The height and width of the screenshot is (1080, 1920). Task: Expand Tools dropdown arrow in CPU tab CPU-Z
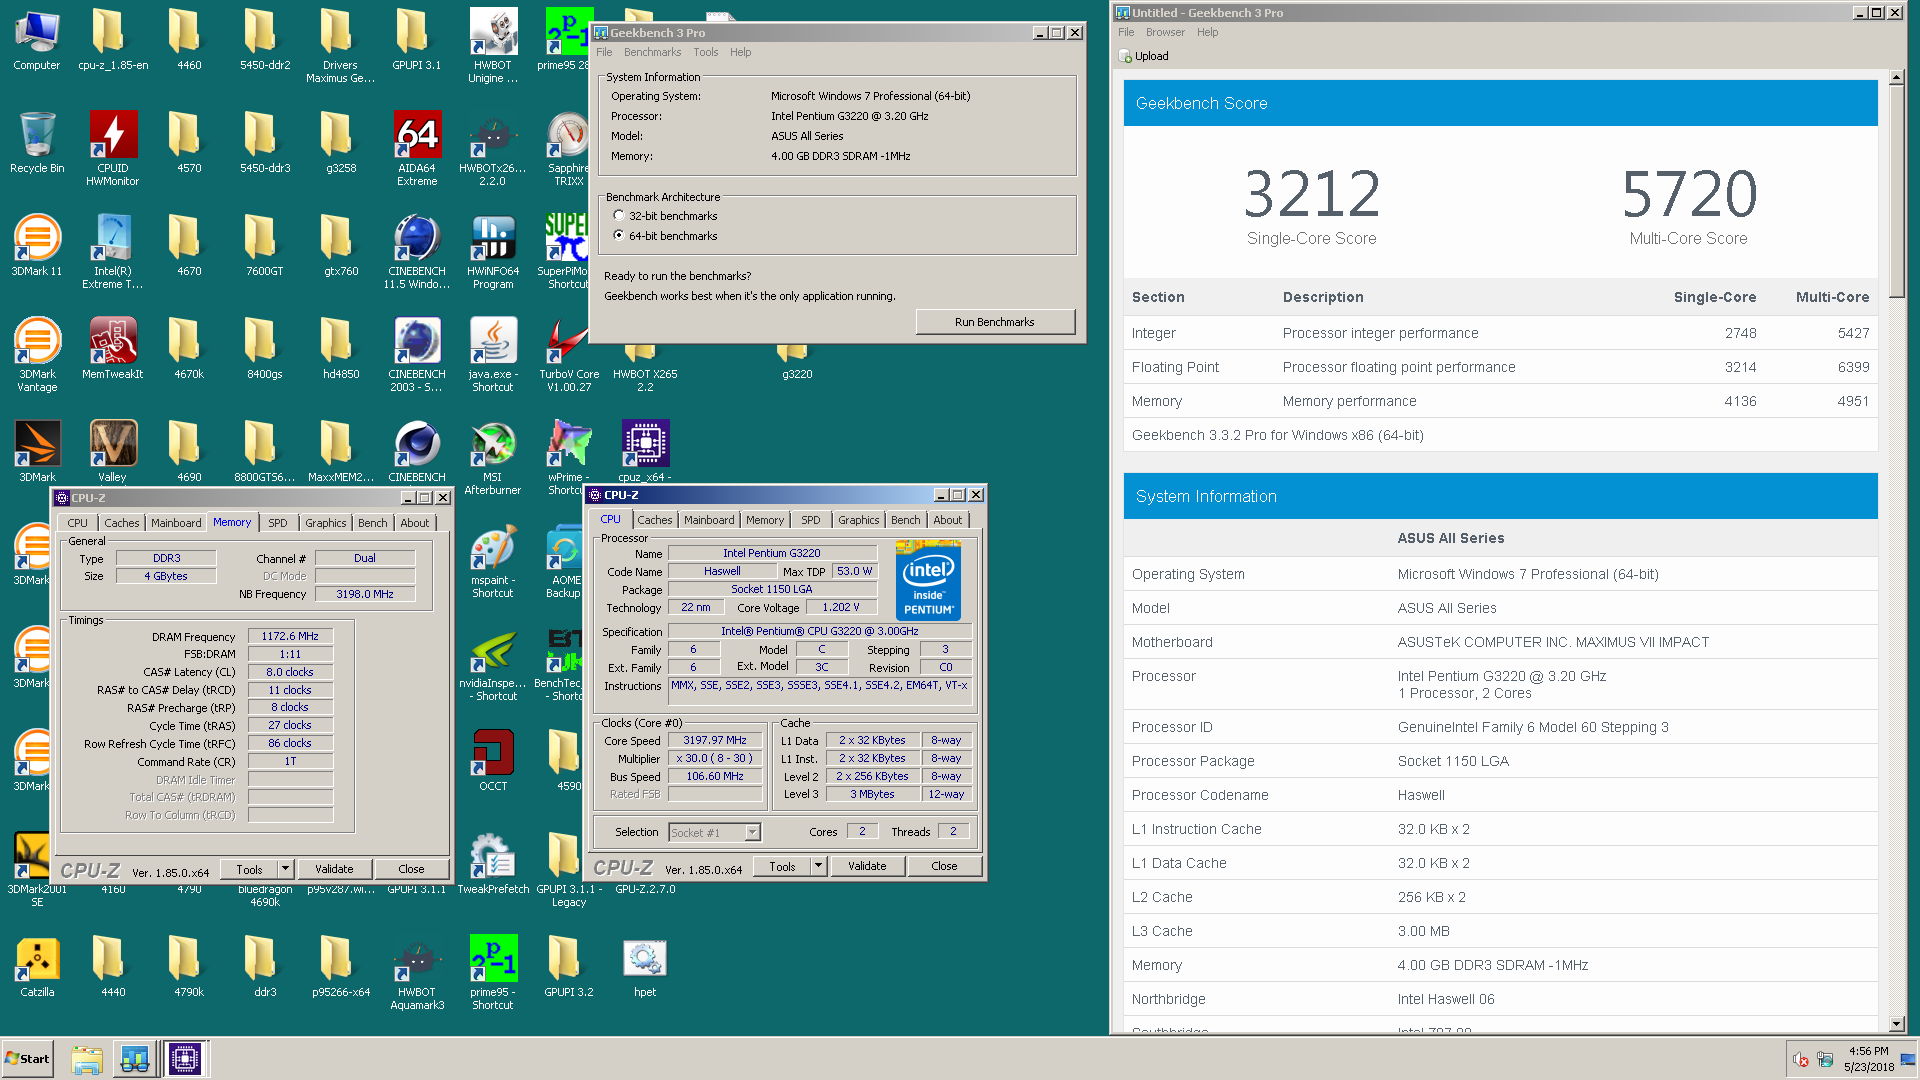point(818,866)
